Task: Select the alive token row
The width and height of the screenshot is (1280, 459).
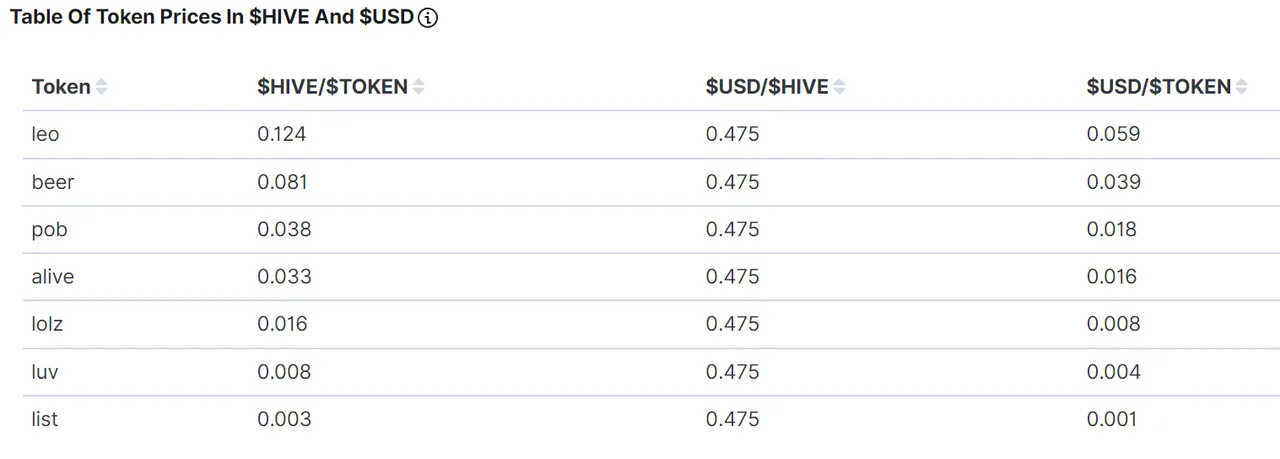Action: (651, 277)
